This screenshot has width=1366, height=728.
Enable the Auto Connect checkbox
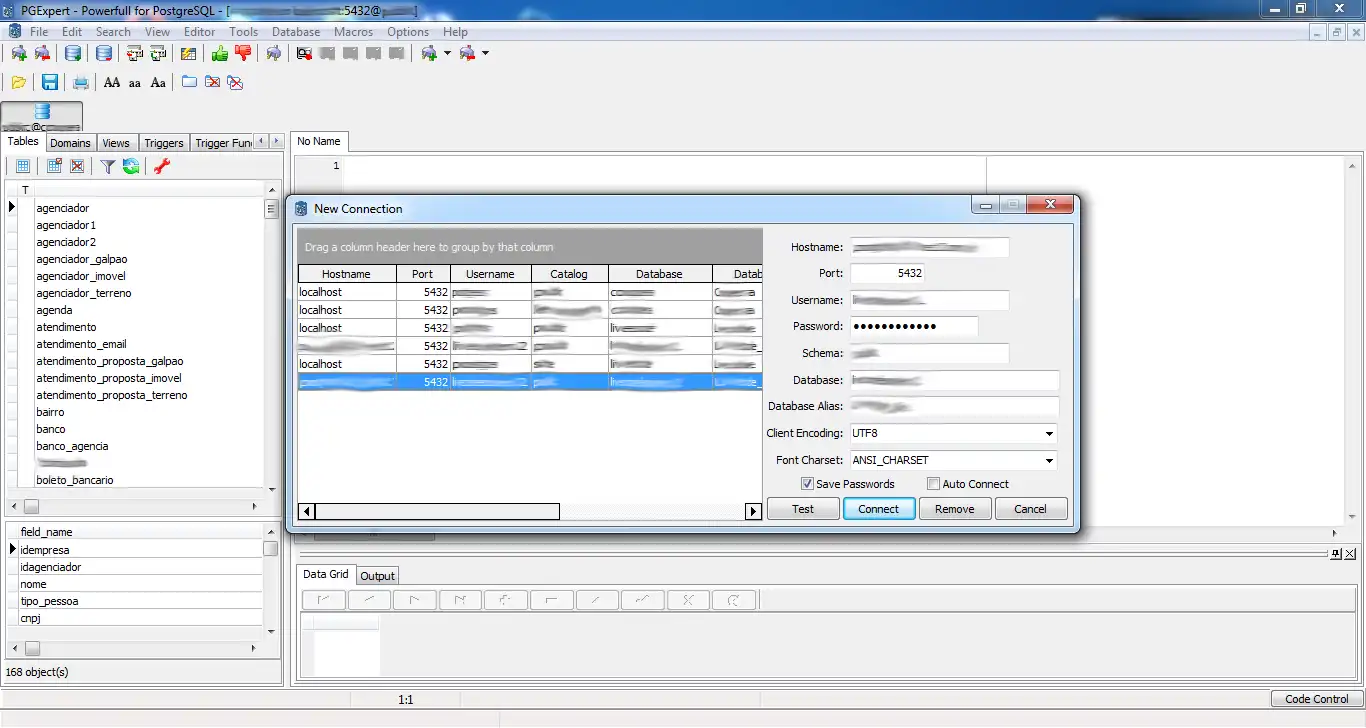(x=933, y=484)
